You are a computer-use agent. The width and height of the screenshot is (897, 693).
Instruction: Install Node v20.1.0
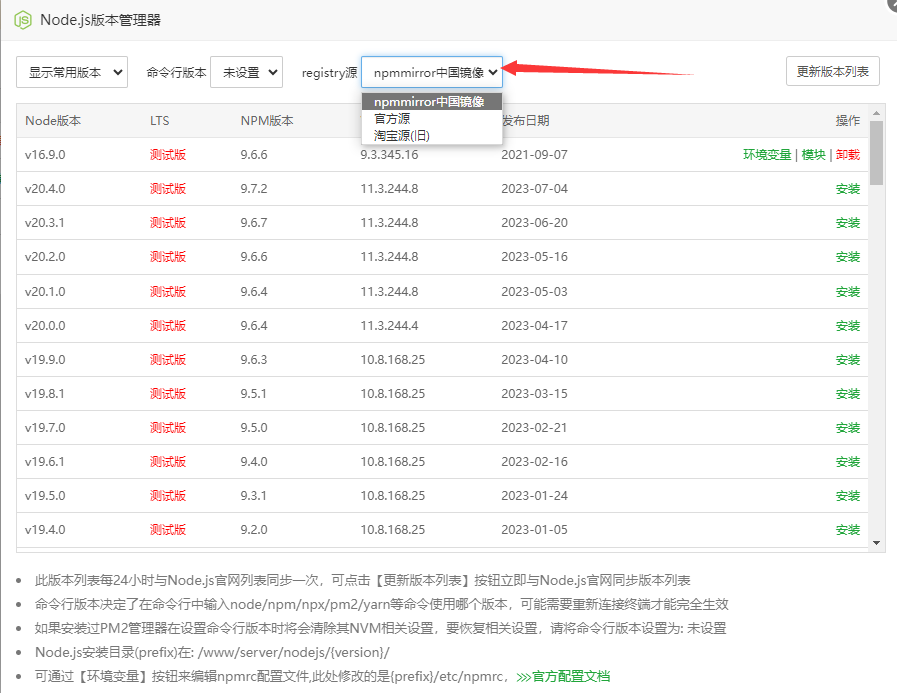pos(848,291)
